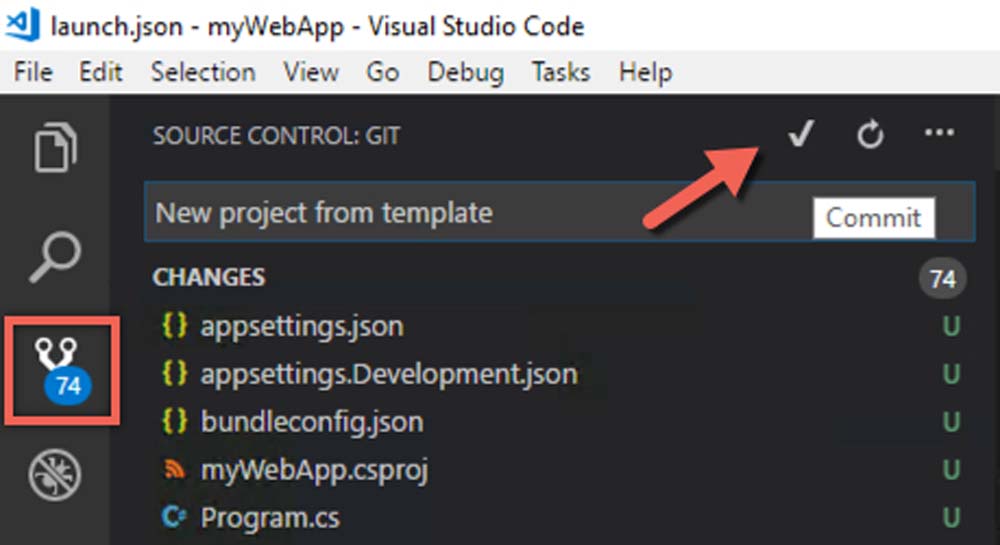Select Program.cs in changes list
Image resolution: width=1000 pixels, height=545 pixels.
[x=269, y=518]
